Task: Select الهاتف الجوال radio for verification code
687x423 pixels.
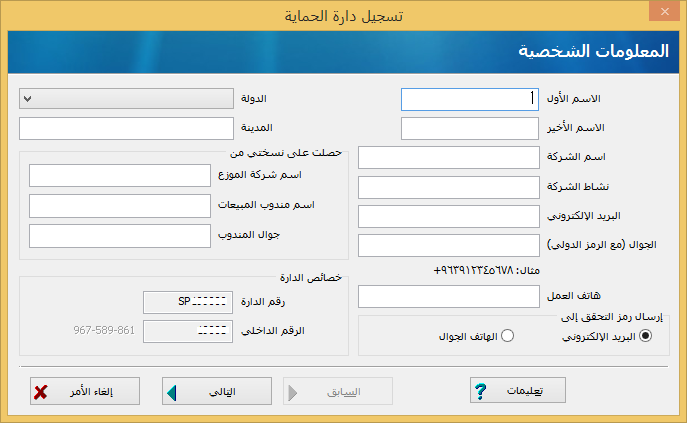Action: click(x=507, y=336)
